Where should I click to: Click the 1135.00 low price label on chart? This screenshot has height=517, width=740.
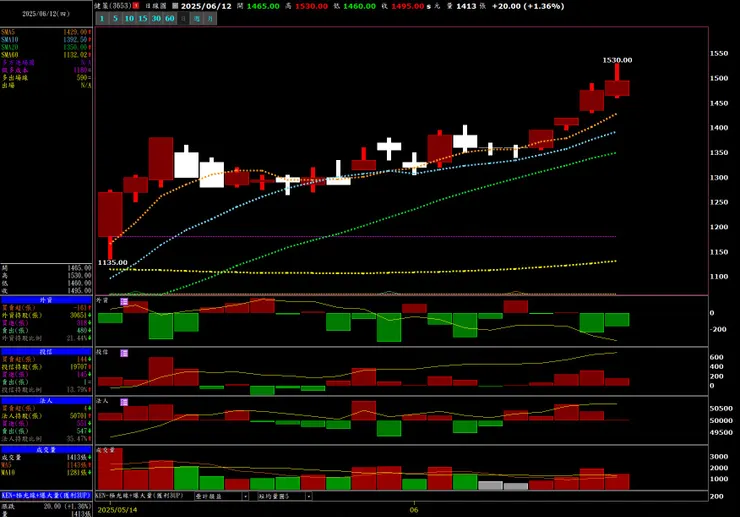click(x=113, y=263)
